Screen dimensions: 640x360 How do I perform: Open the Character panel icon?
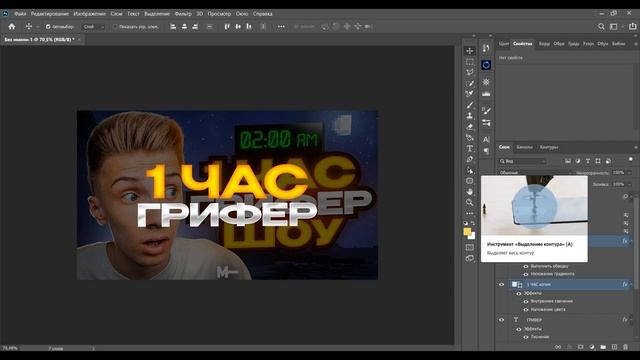[x=486, y=140]
